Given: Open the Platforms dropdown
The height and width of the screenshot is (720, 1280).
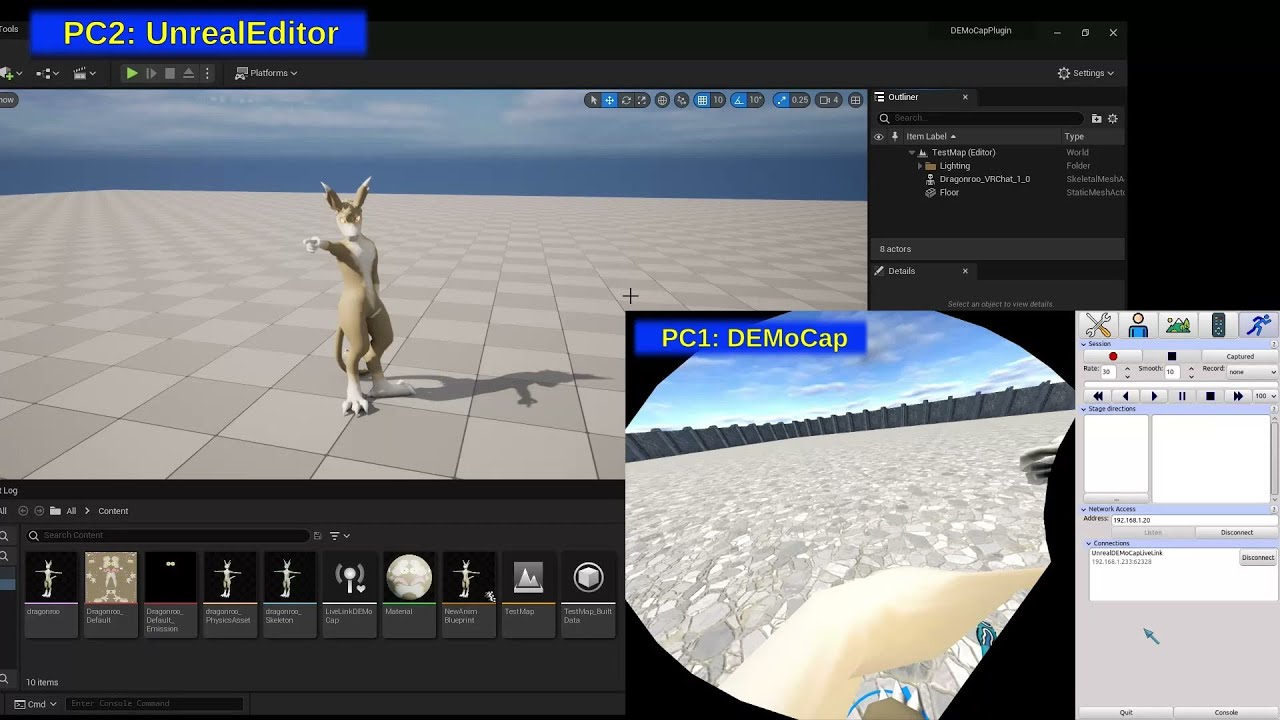Looking at the screenshot, I should pos(266,73).
